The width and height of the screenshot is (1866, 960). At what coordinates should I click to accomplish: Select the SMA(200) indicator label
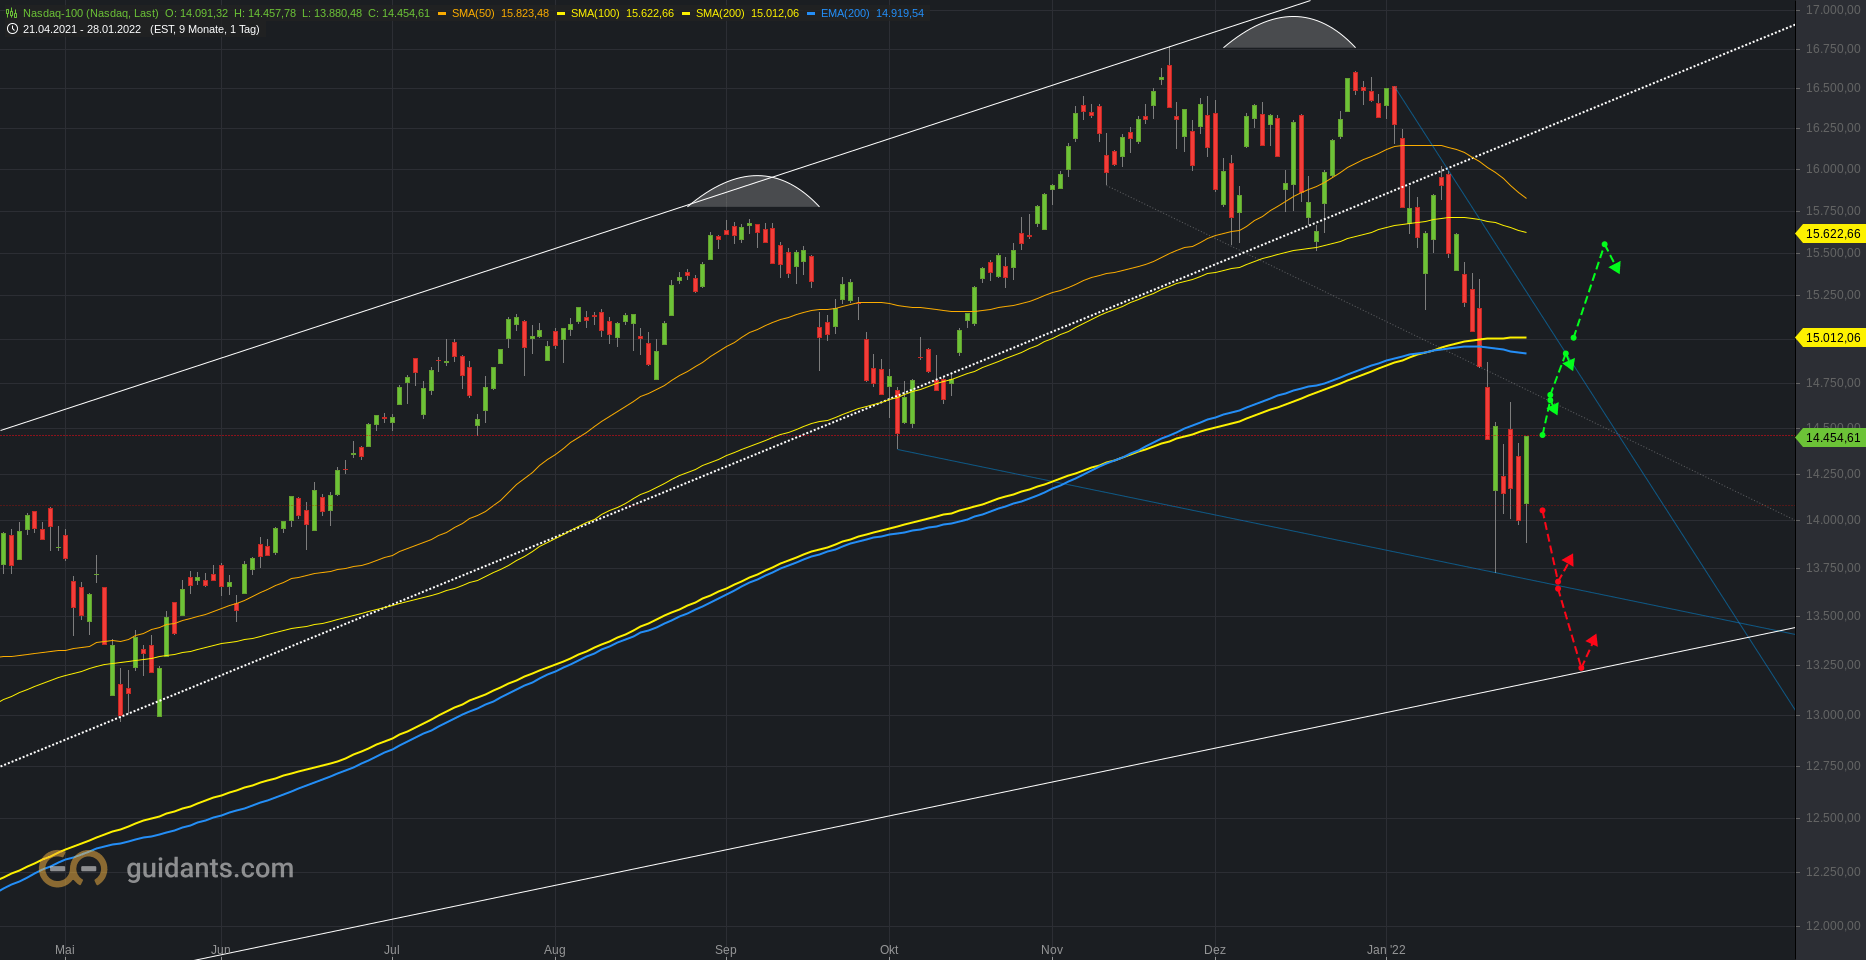click(x=720, y=13)
